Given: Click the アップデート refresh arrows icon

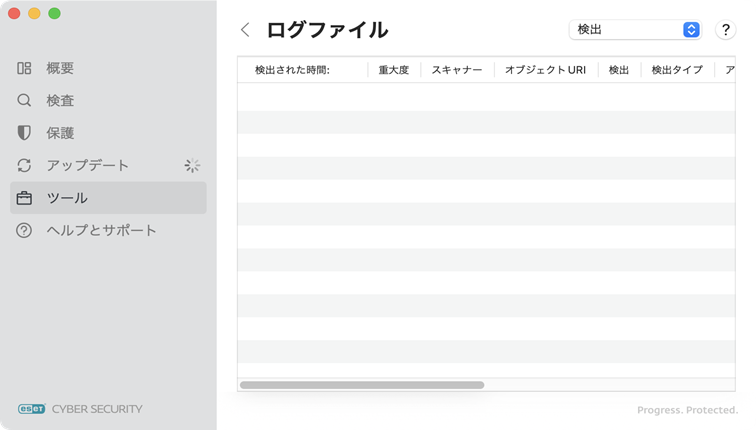Looking at the screenshot, I should [25, 165].
